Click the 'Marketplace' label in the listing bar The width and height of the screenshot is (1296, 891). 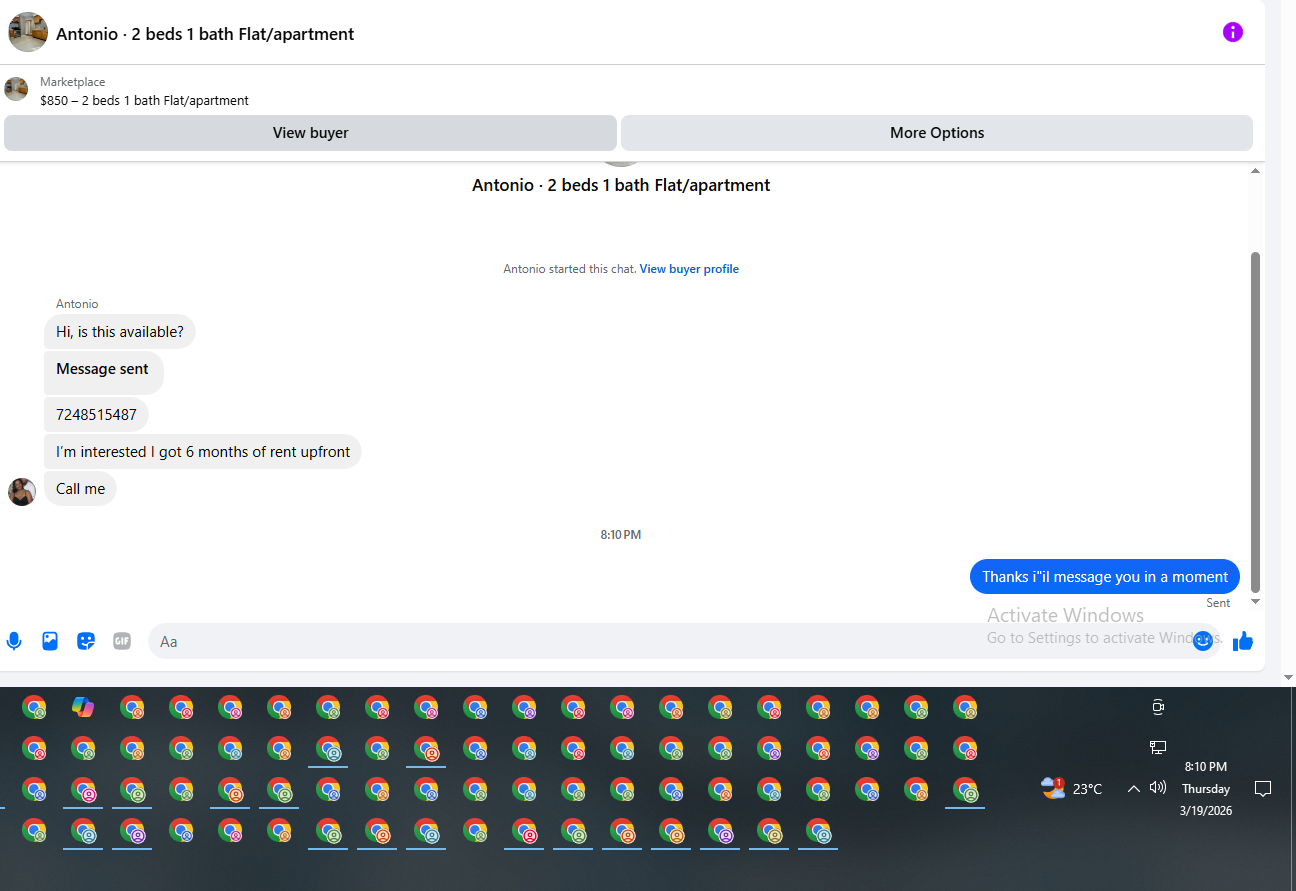pos(72,82)
